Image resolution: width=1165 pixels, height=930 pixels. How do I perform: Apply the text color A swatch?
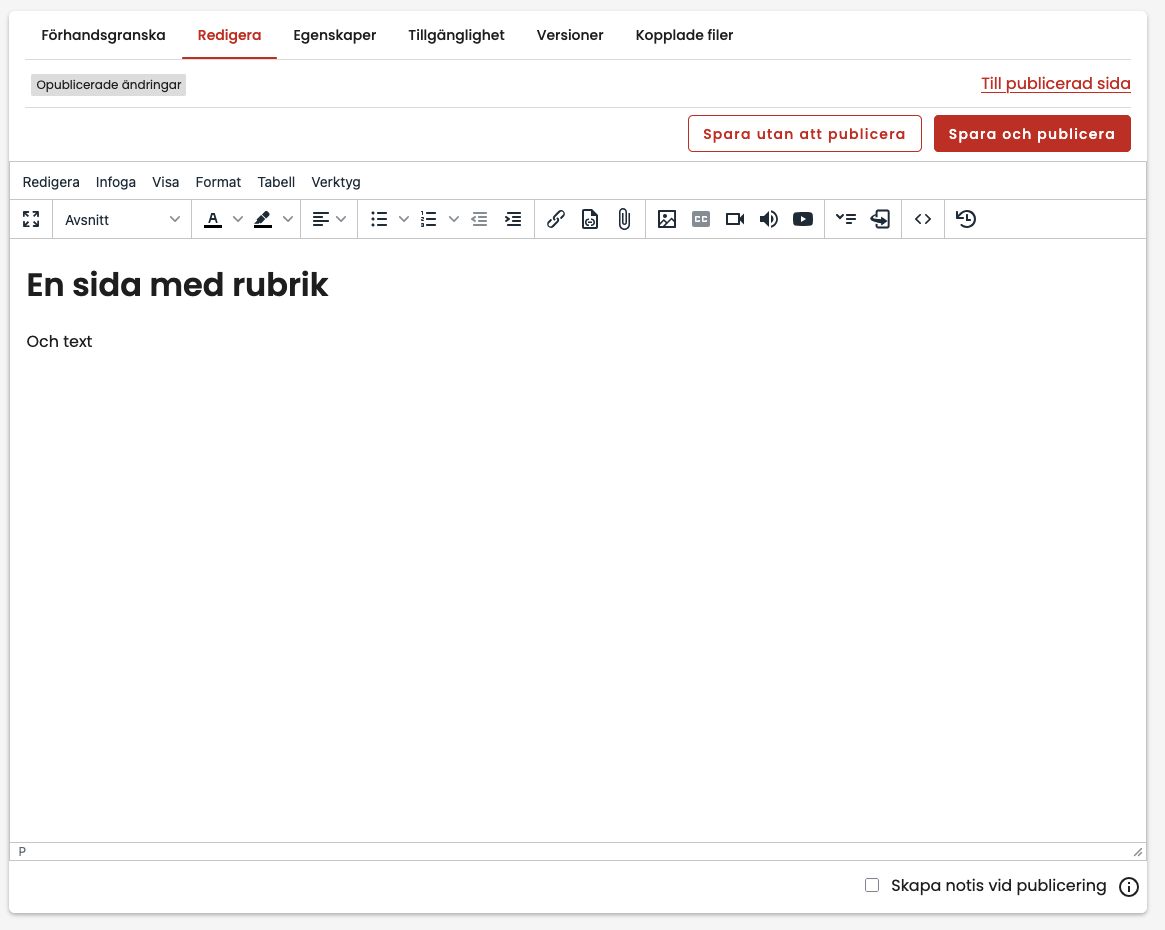point(213,219)
